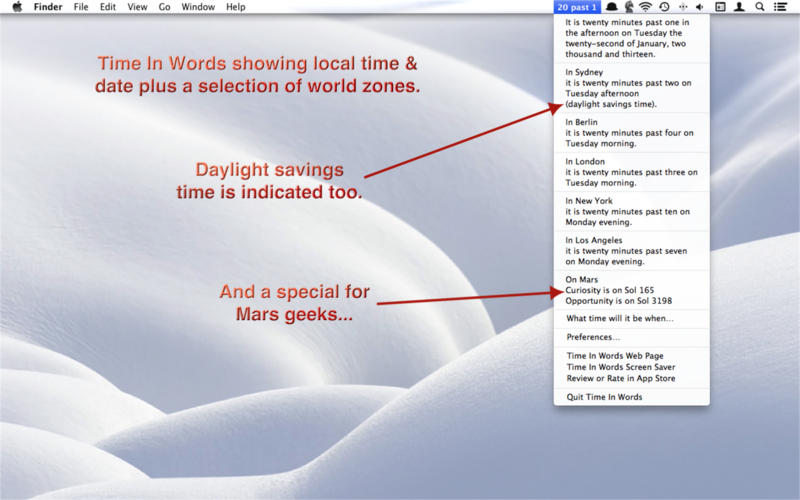Open the Window menu
Viewport: 800px width, 500px height.
coord(198,7)
